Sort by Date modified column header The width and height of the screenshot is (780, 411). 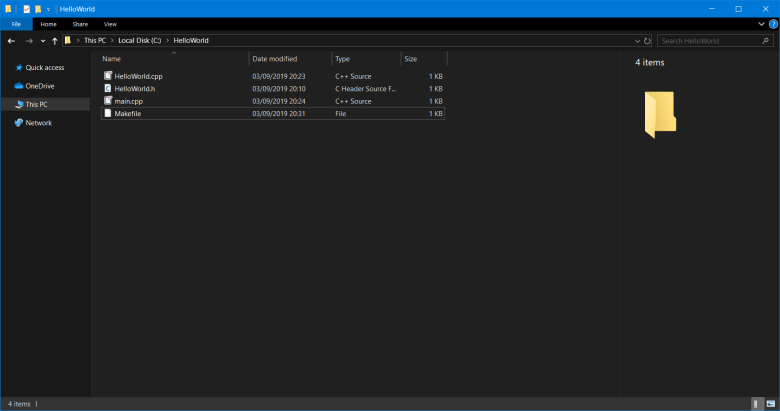tap(290, 59)
